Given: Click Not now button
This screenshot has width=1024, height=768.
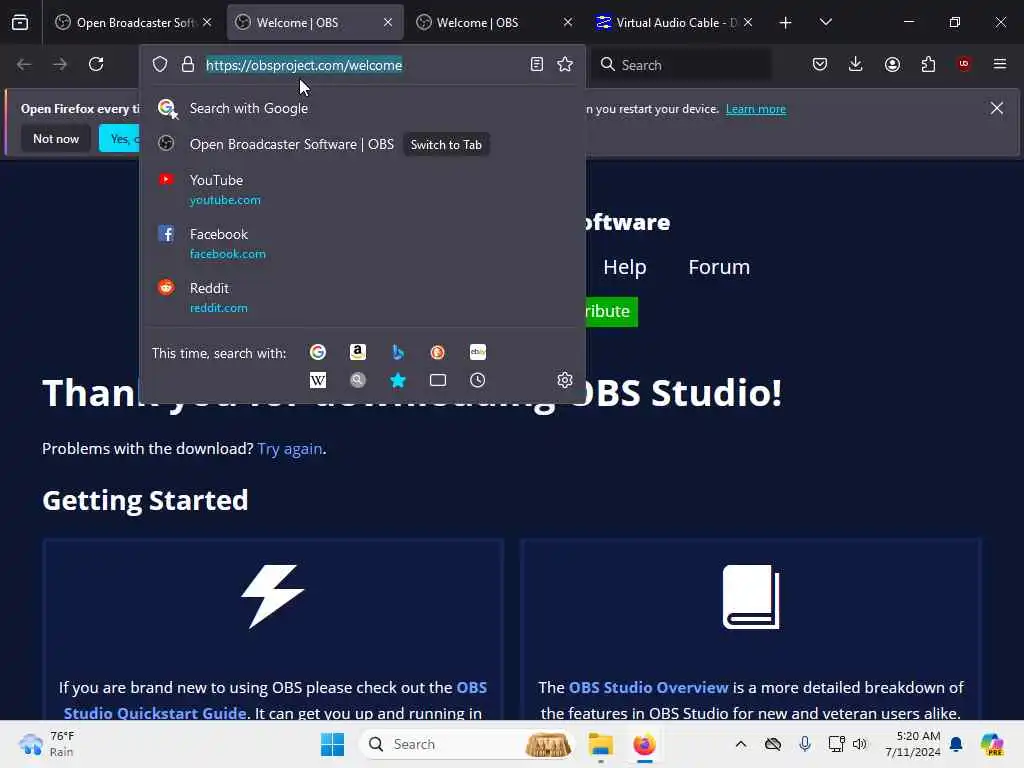Looking at the screenshot, I should (x=56, y=139).
